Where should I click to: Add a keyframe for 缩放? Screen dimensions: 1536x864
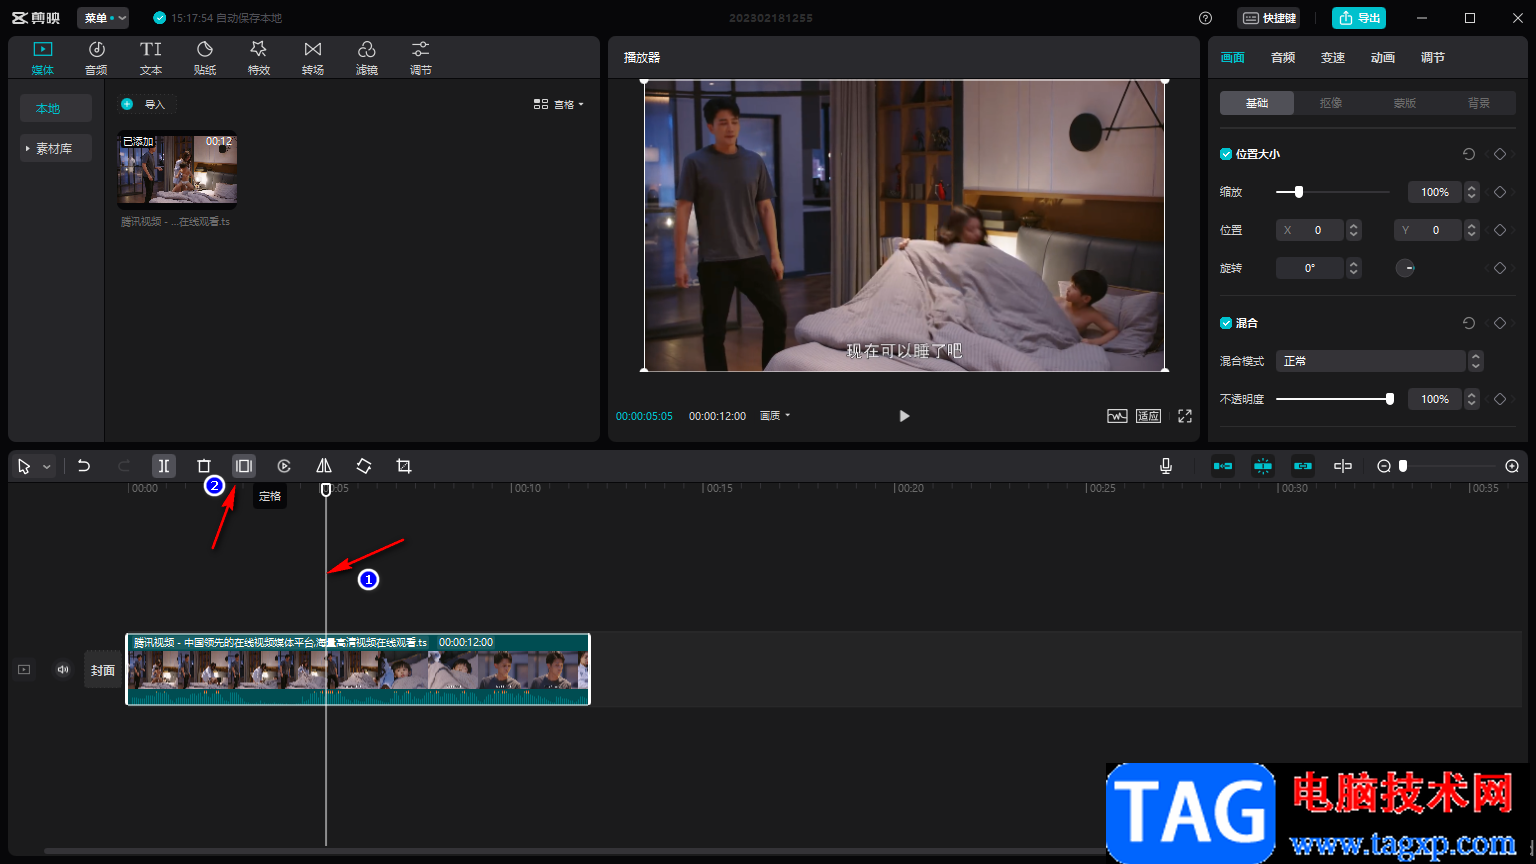1500,192
